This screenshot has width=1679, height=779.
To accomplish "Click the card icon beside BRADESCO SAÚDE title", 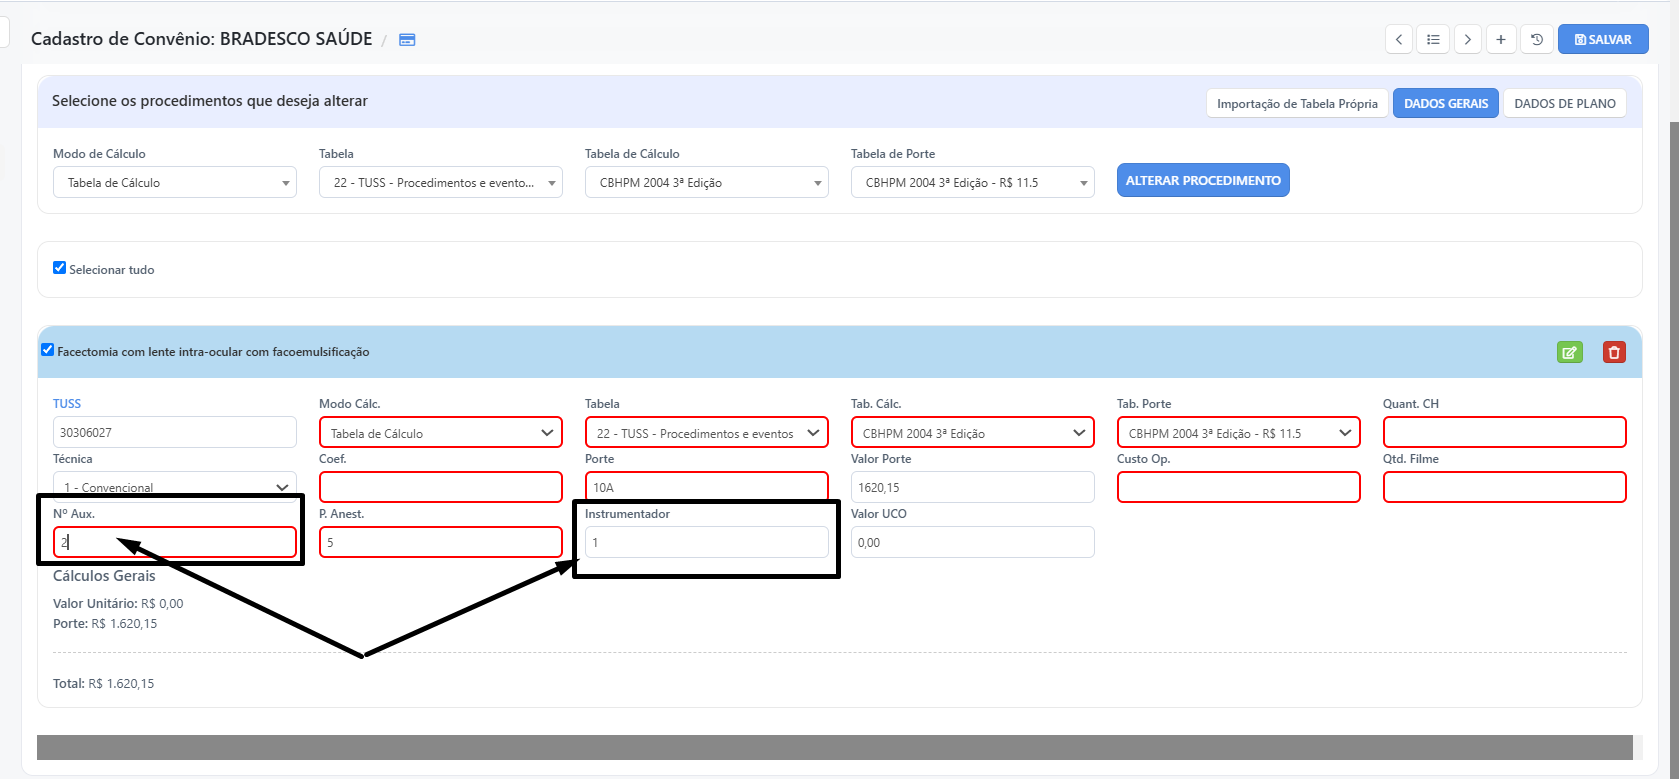I will (407, 40).
